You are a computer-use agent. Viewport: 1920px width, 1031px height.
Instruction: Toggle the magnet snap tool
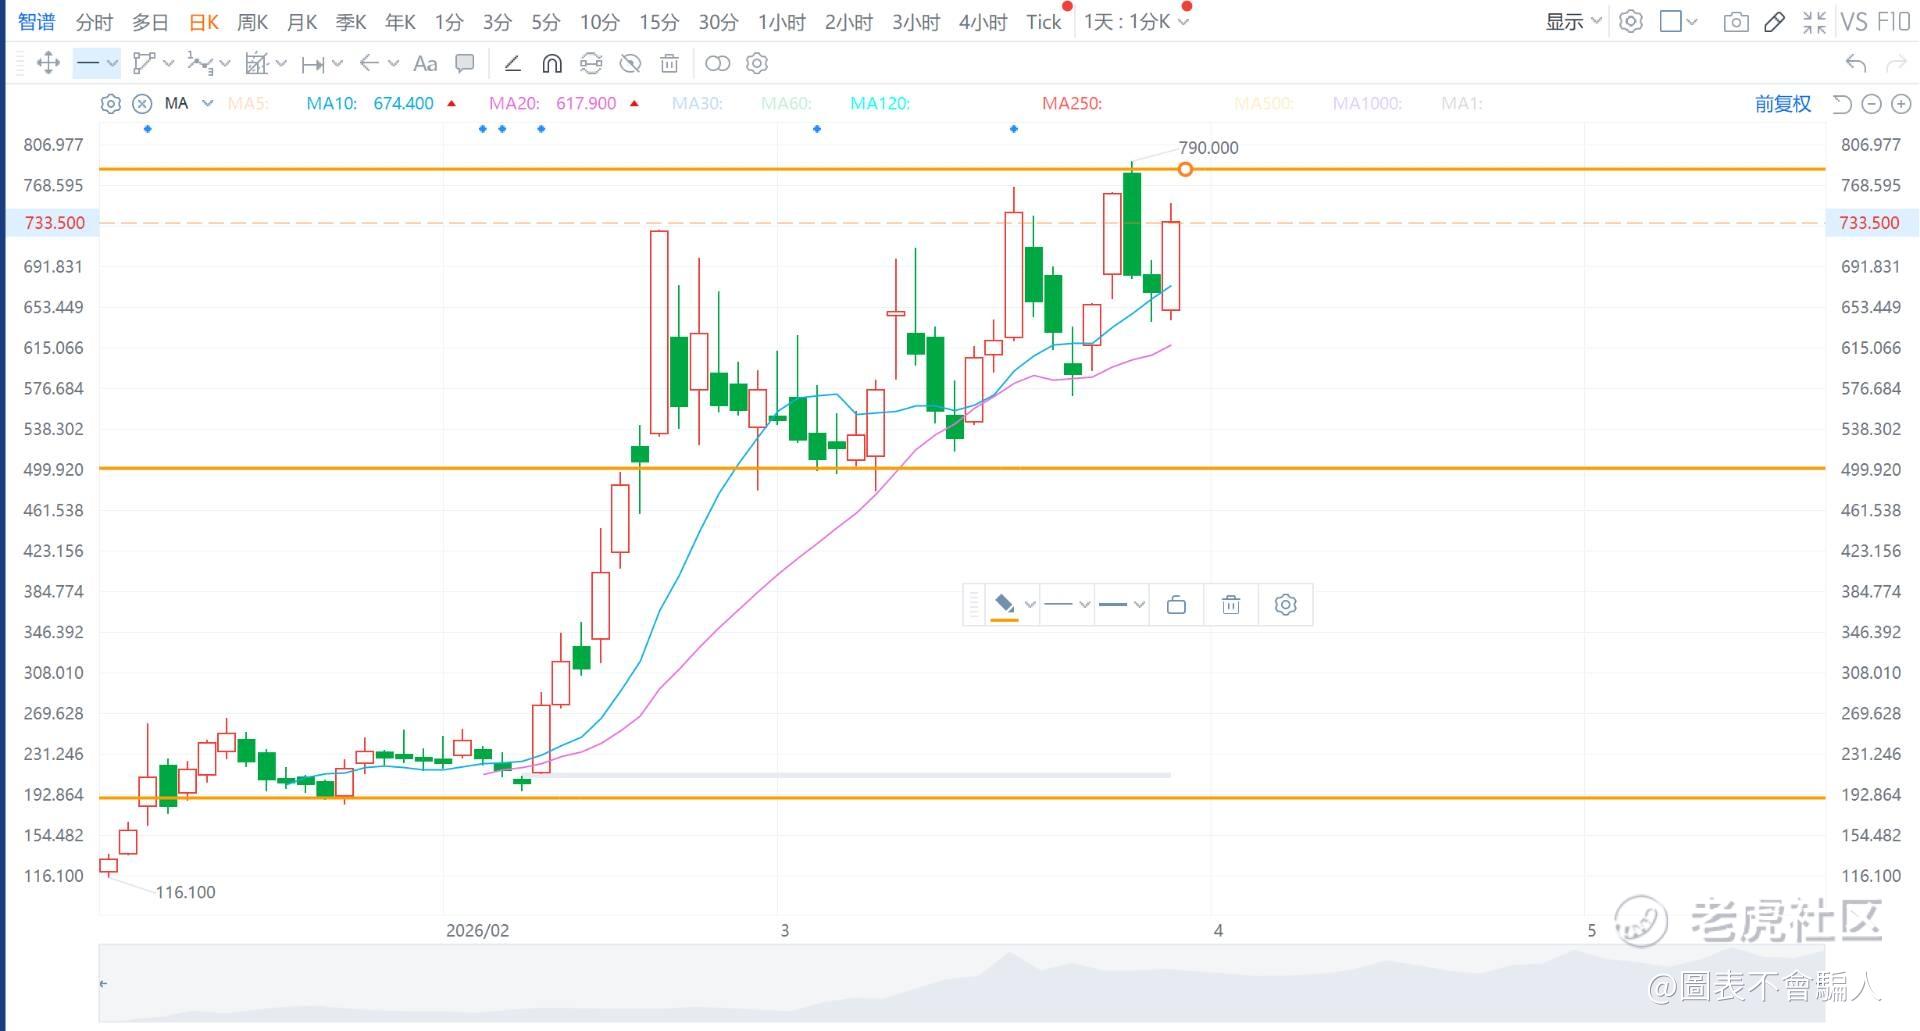[x=551, y=63]
